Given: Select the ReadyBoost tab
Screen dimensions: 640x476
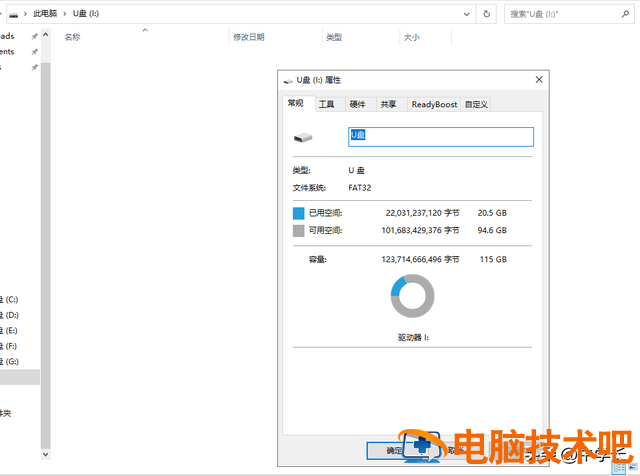Looking at the screenshot, I should point(434,104).
